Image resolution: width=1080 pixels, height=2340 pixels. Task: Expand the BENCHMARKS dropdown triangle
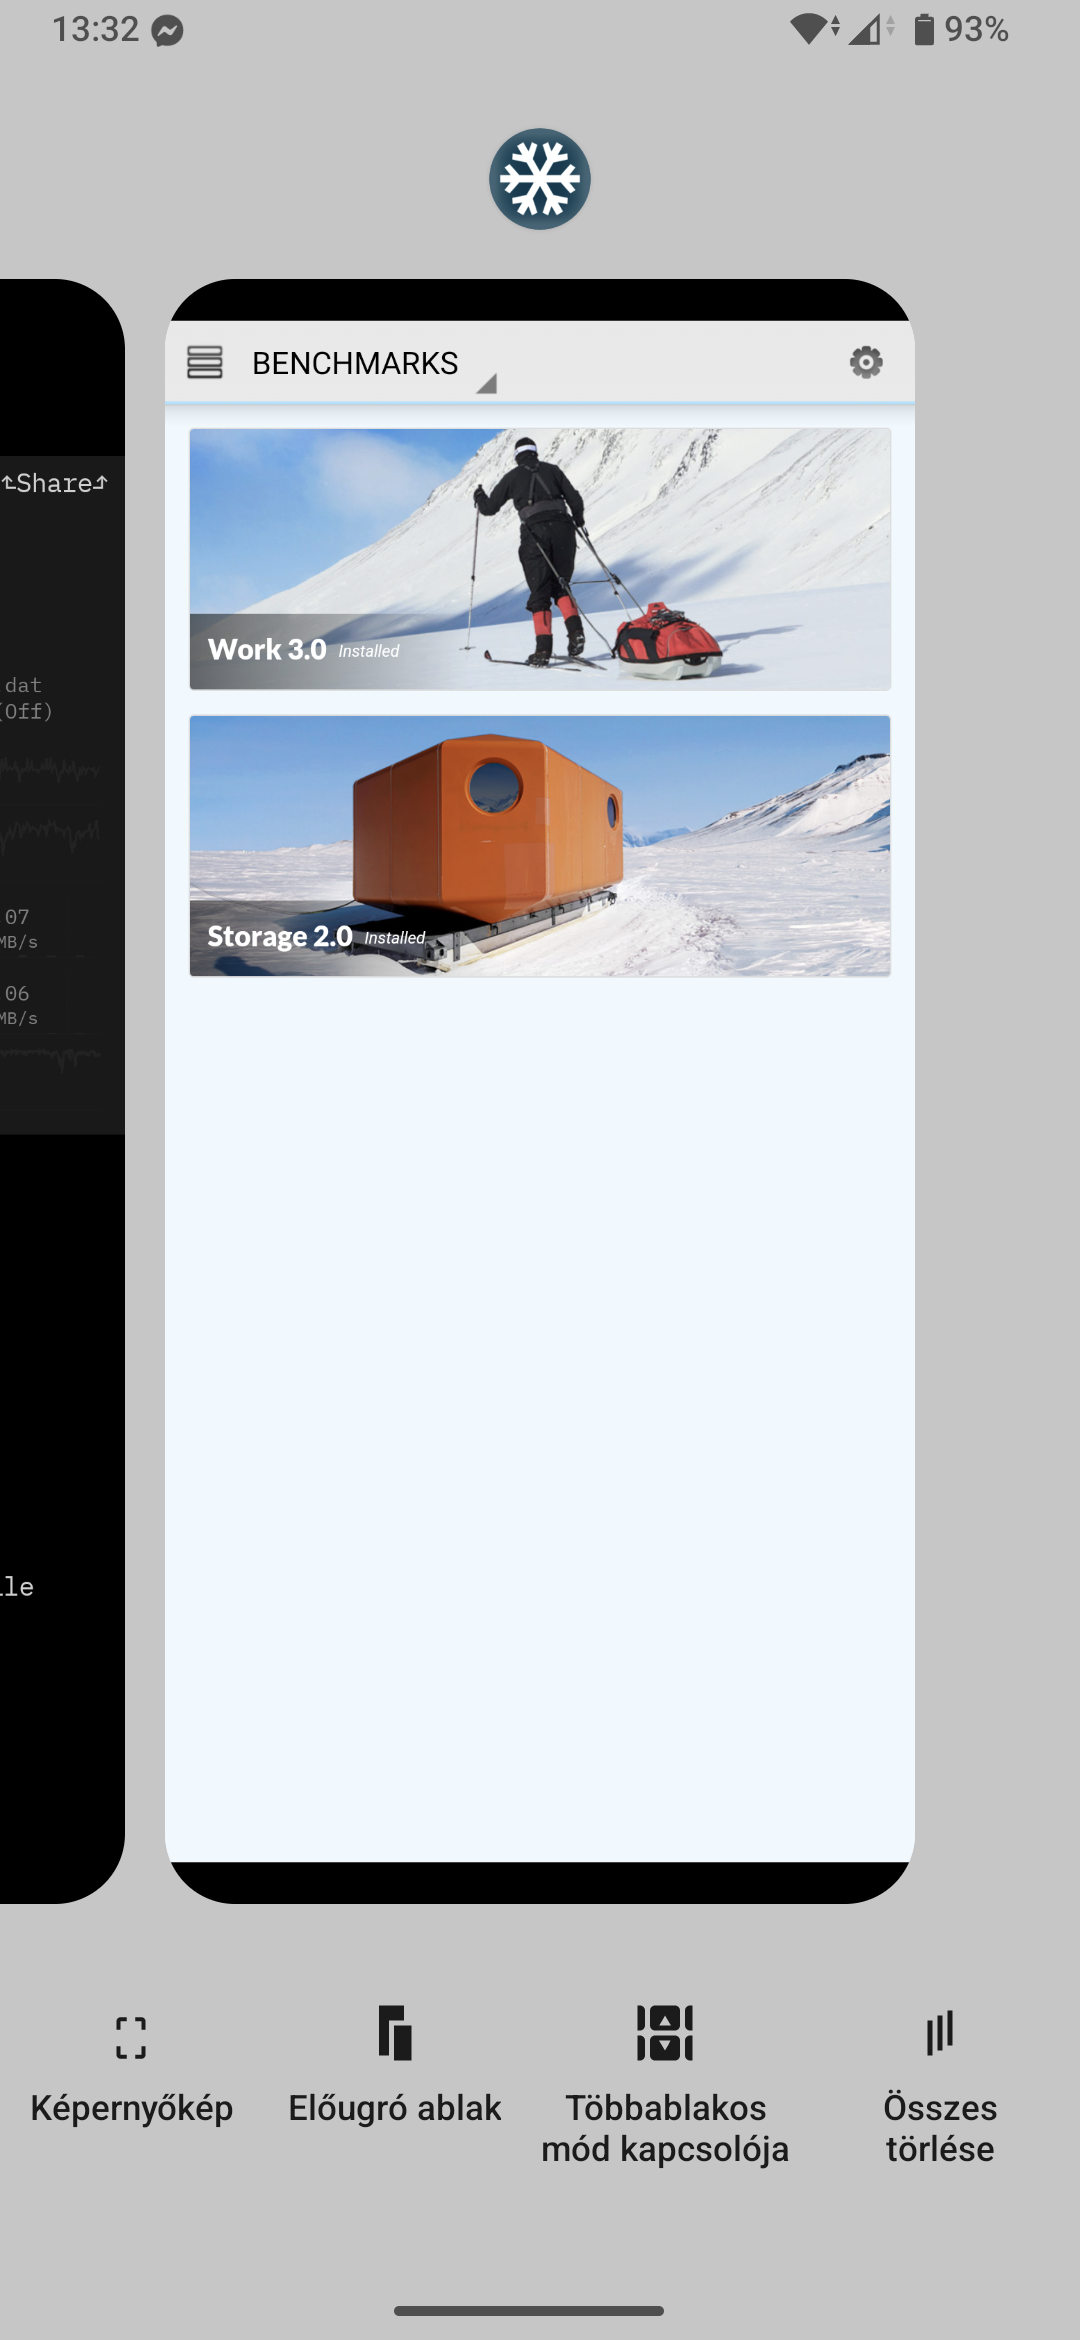[486, 383]
